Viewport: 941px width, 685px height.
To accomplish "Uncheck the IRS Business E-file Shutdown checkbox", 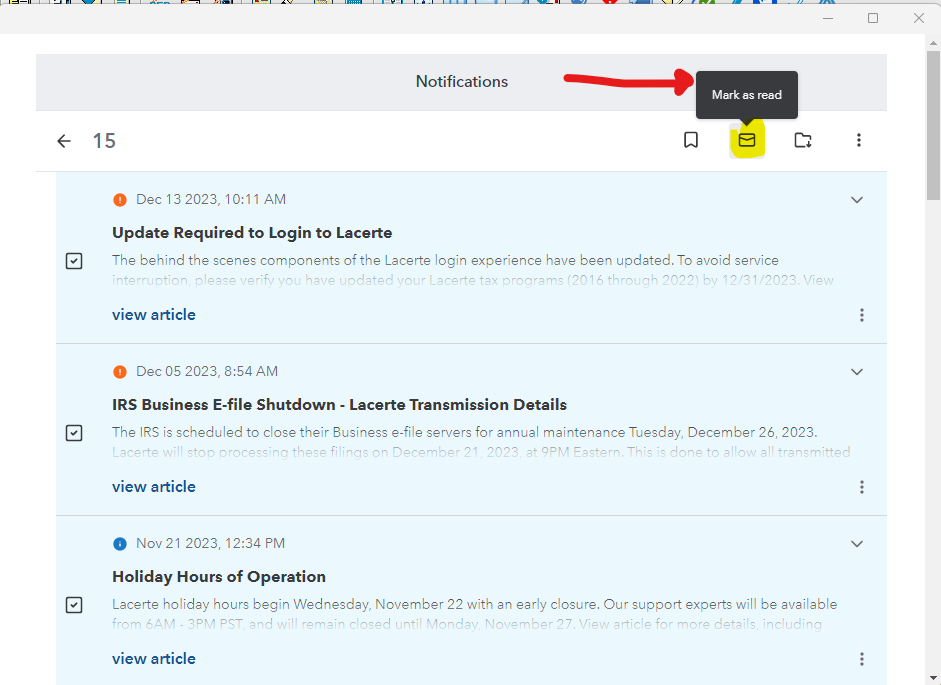I will [74, 433].
